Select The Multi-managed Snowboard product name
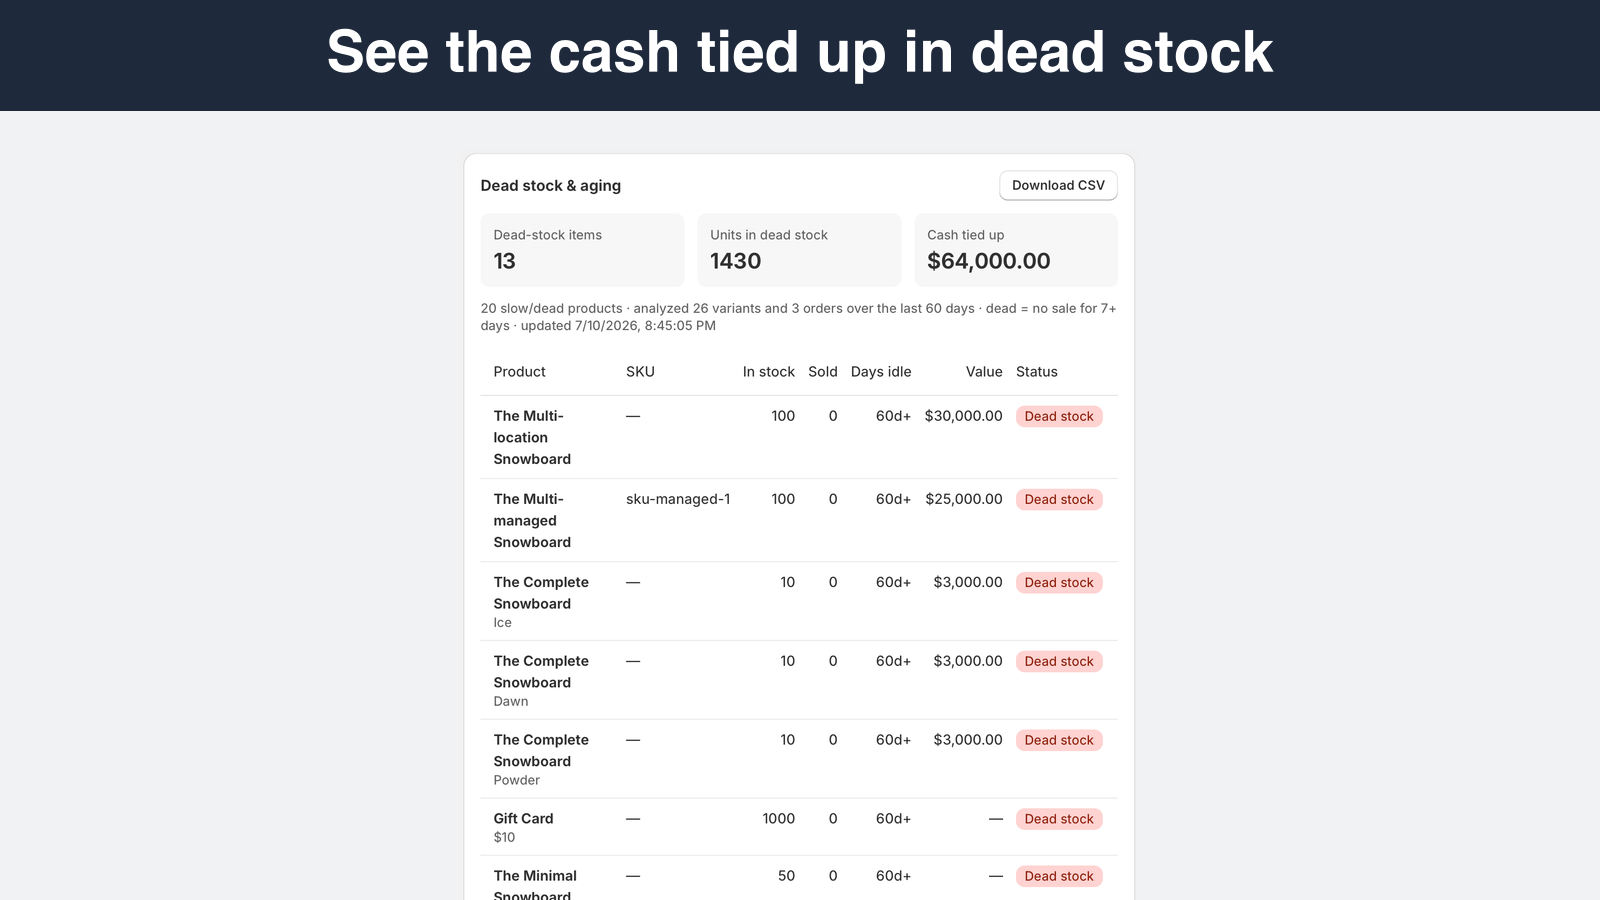1600x900 pixels. tap(532, 520)
